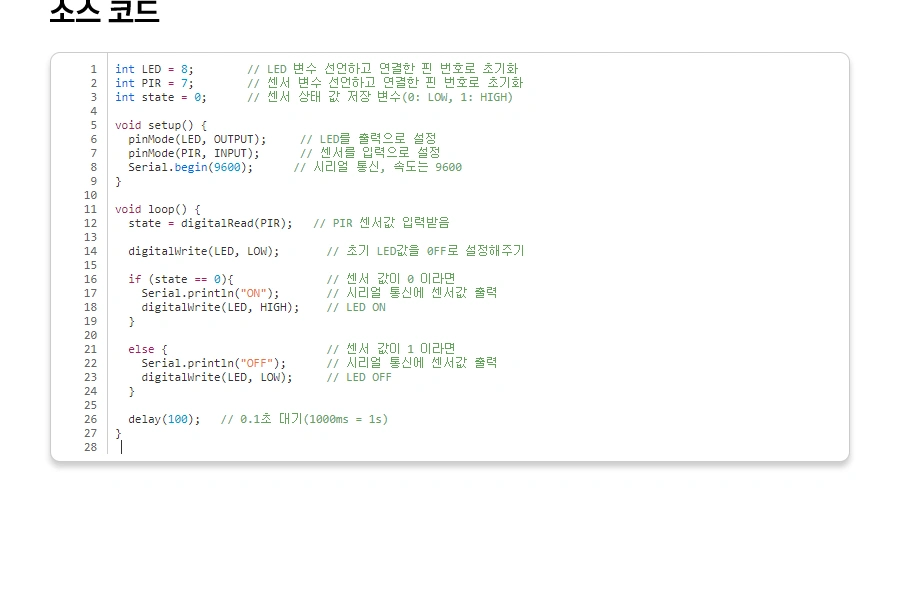Click the digitalWrite(LED, HIGH) statement
This screenshot has height=591, width=900.
click(x=220, y=307)
